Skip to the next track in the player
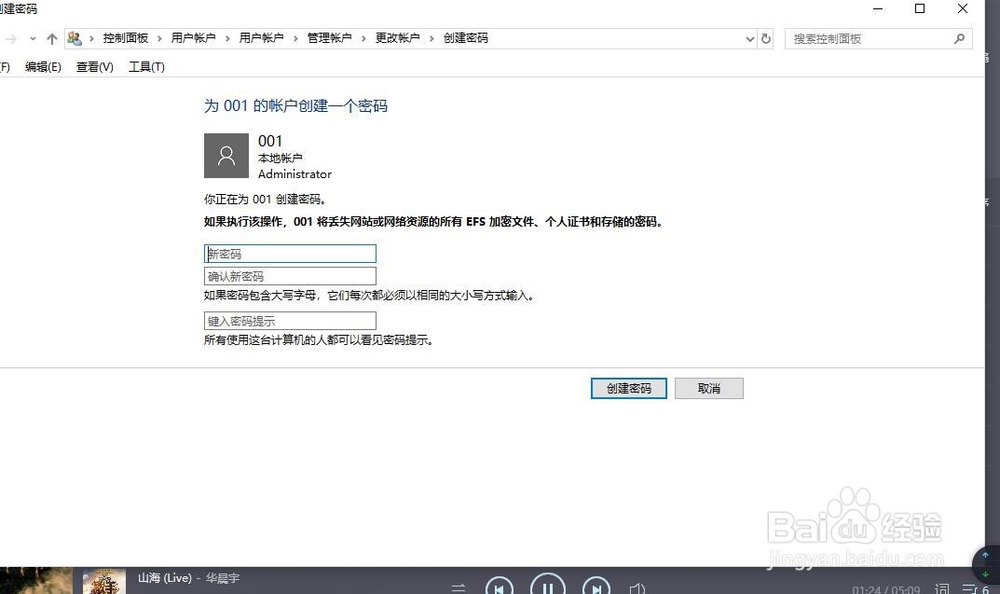1000x594 pixels. coord(596,586)
